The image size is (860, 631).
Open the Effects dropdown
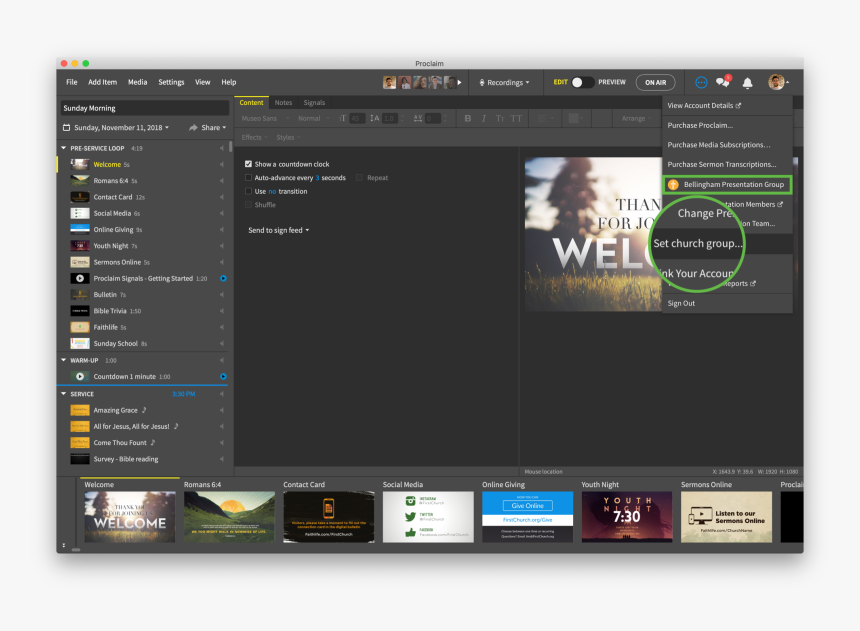pos(254,137)
